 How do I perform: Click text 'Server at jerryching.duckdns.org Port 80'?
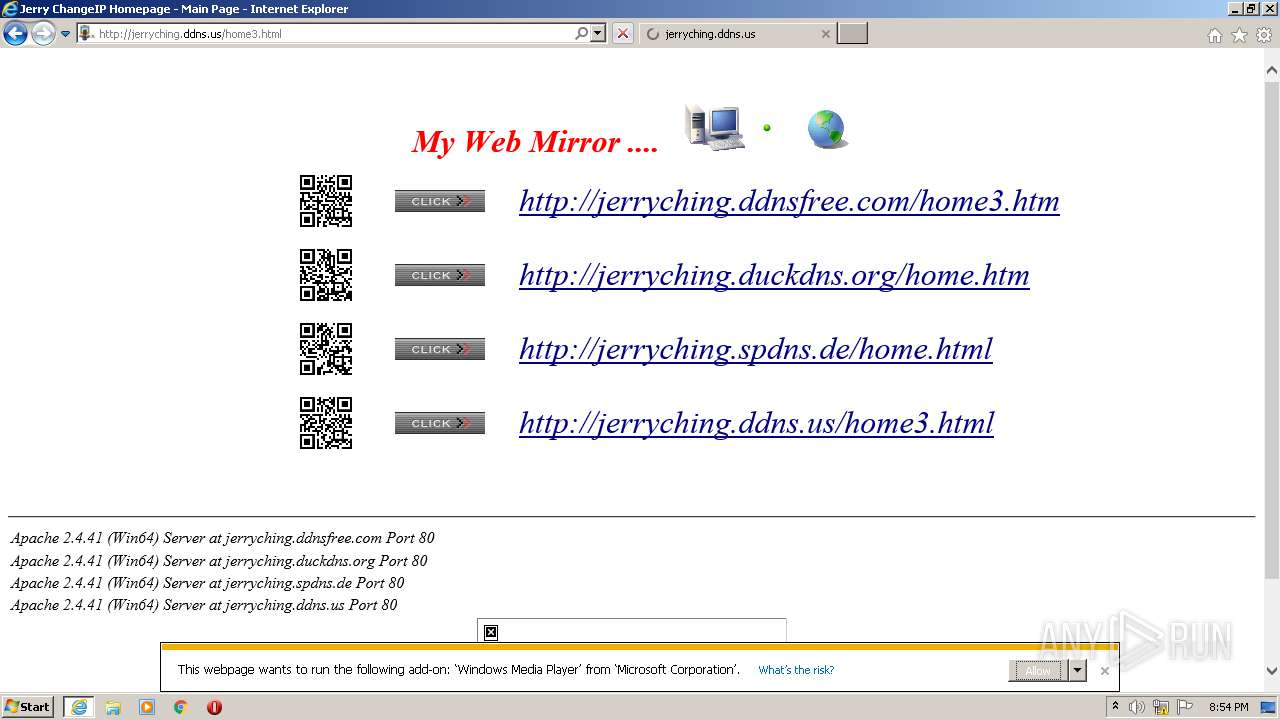[x=295, y=561]
